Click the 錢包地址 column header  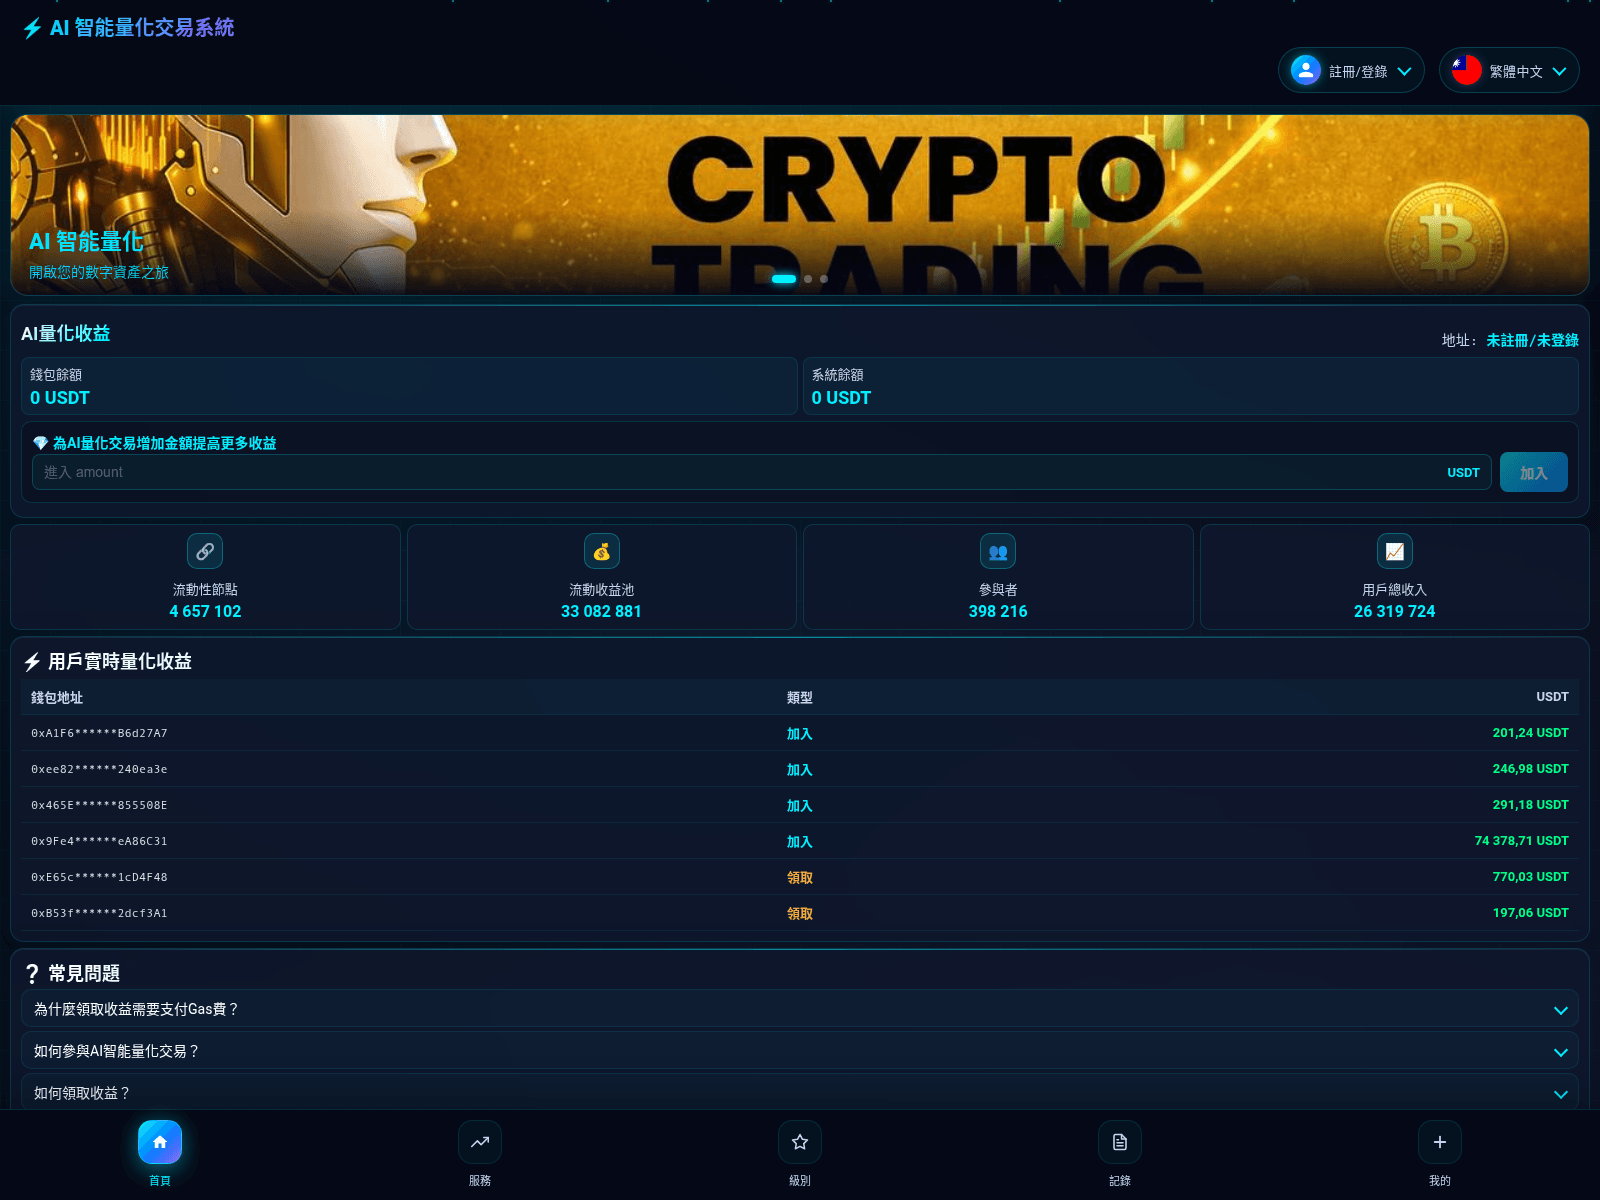[57, 697]
